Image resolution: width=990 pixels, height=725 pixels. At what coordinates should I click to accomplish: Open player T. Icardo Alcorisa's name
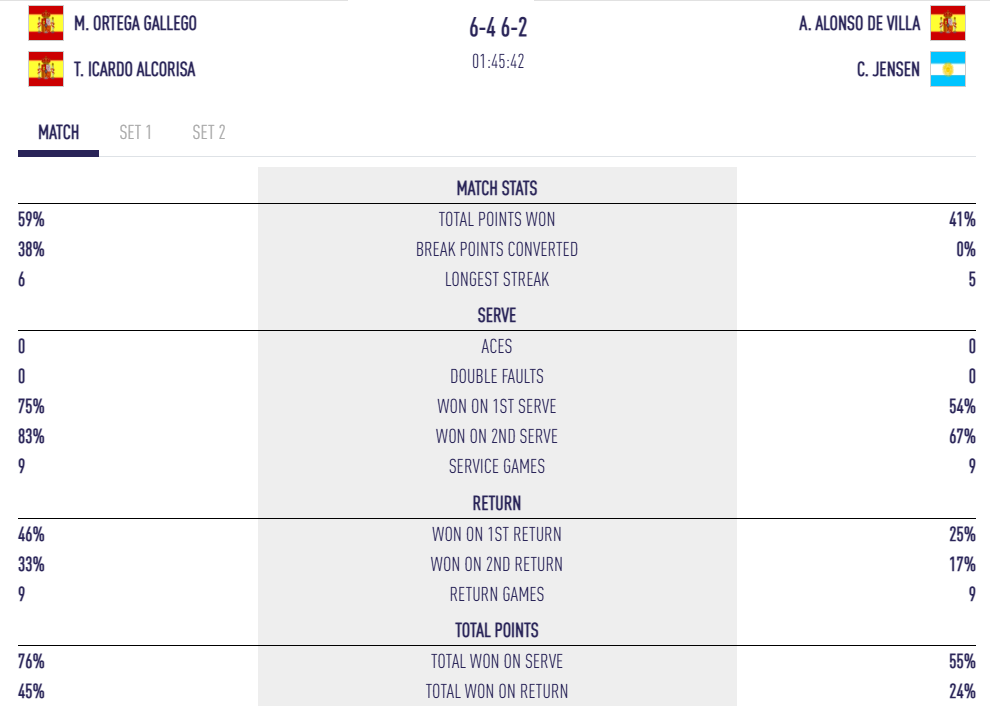click(135, 69)
